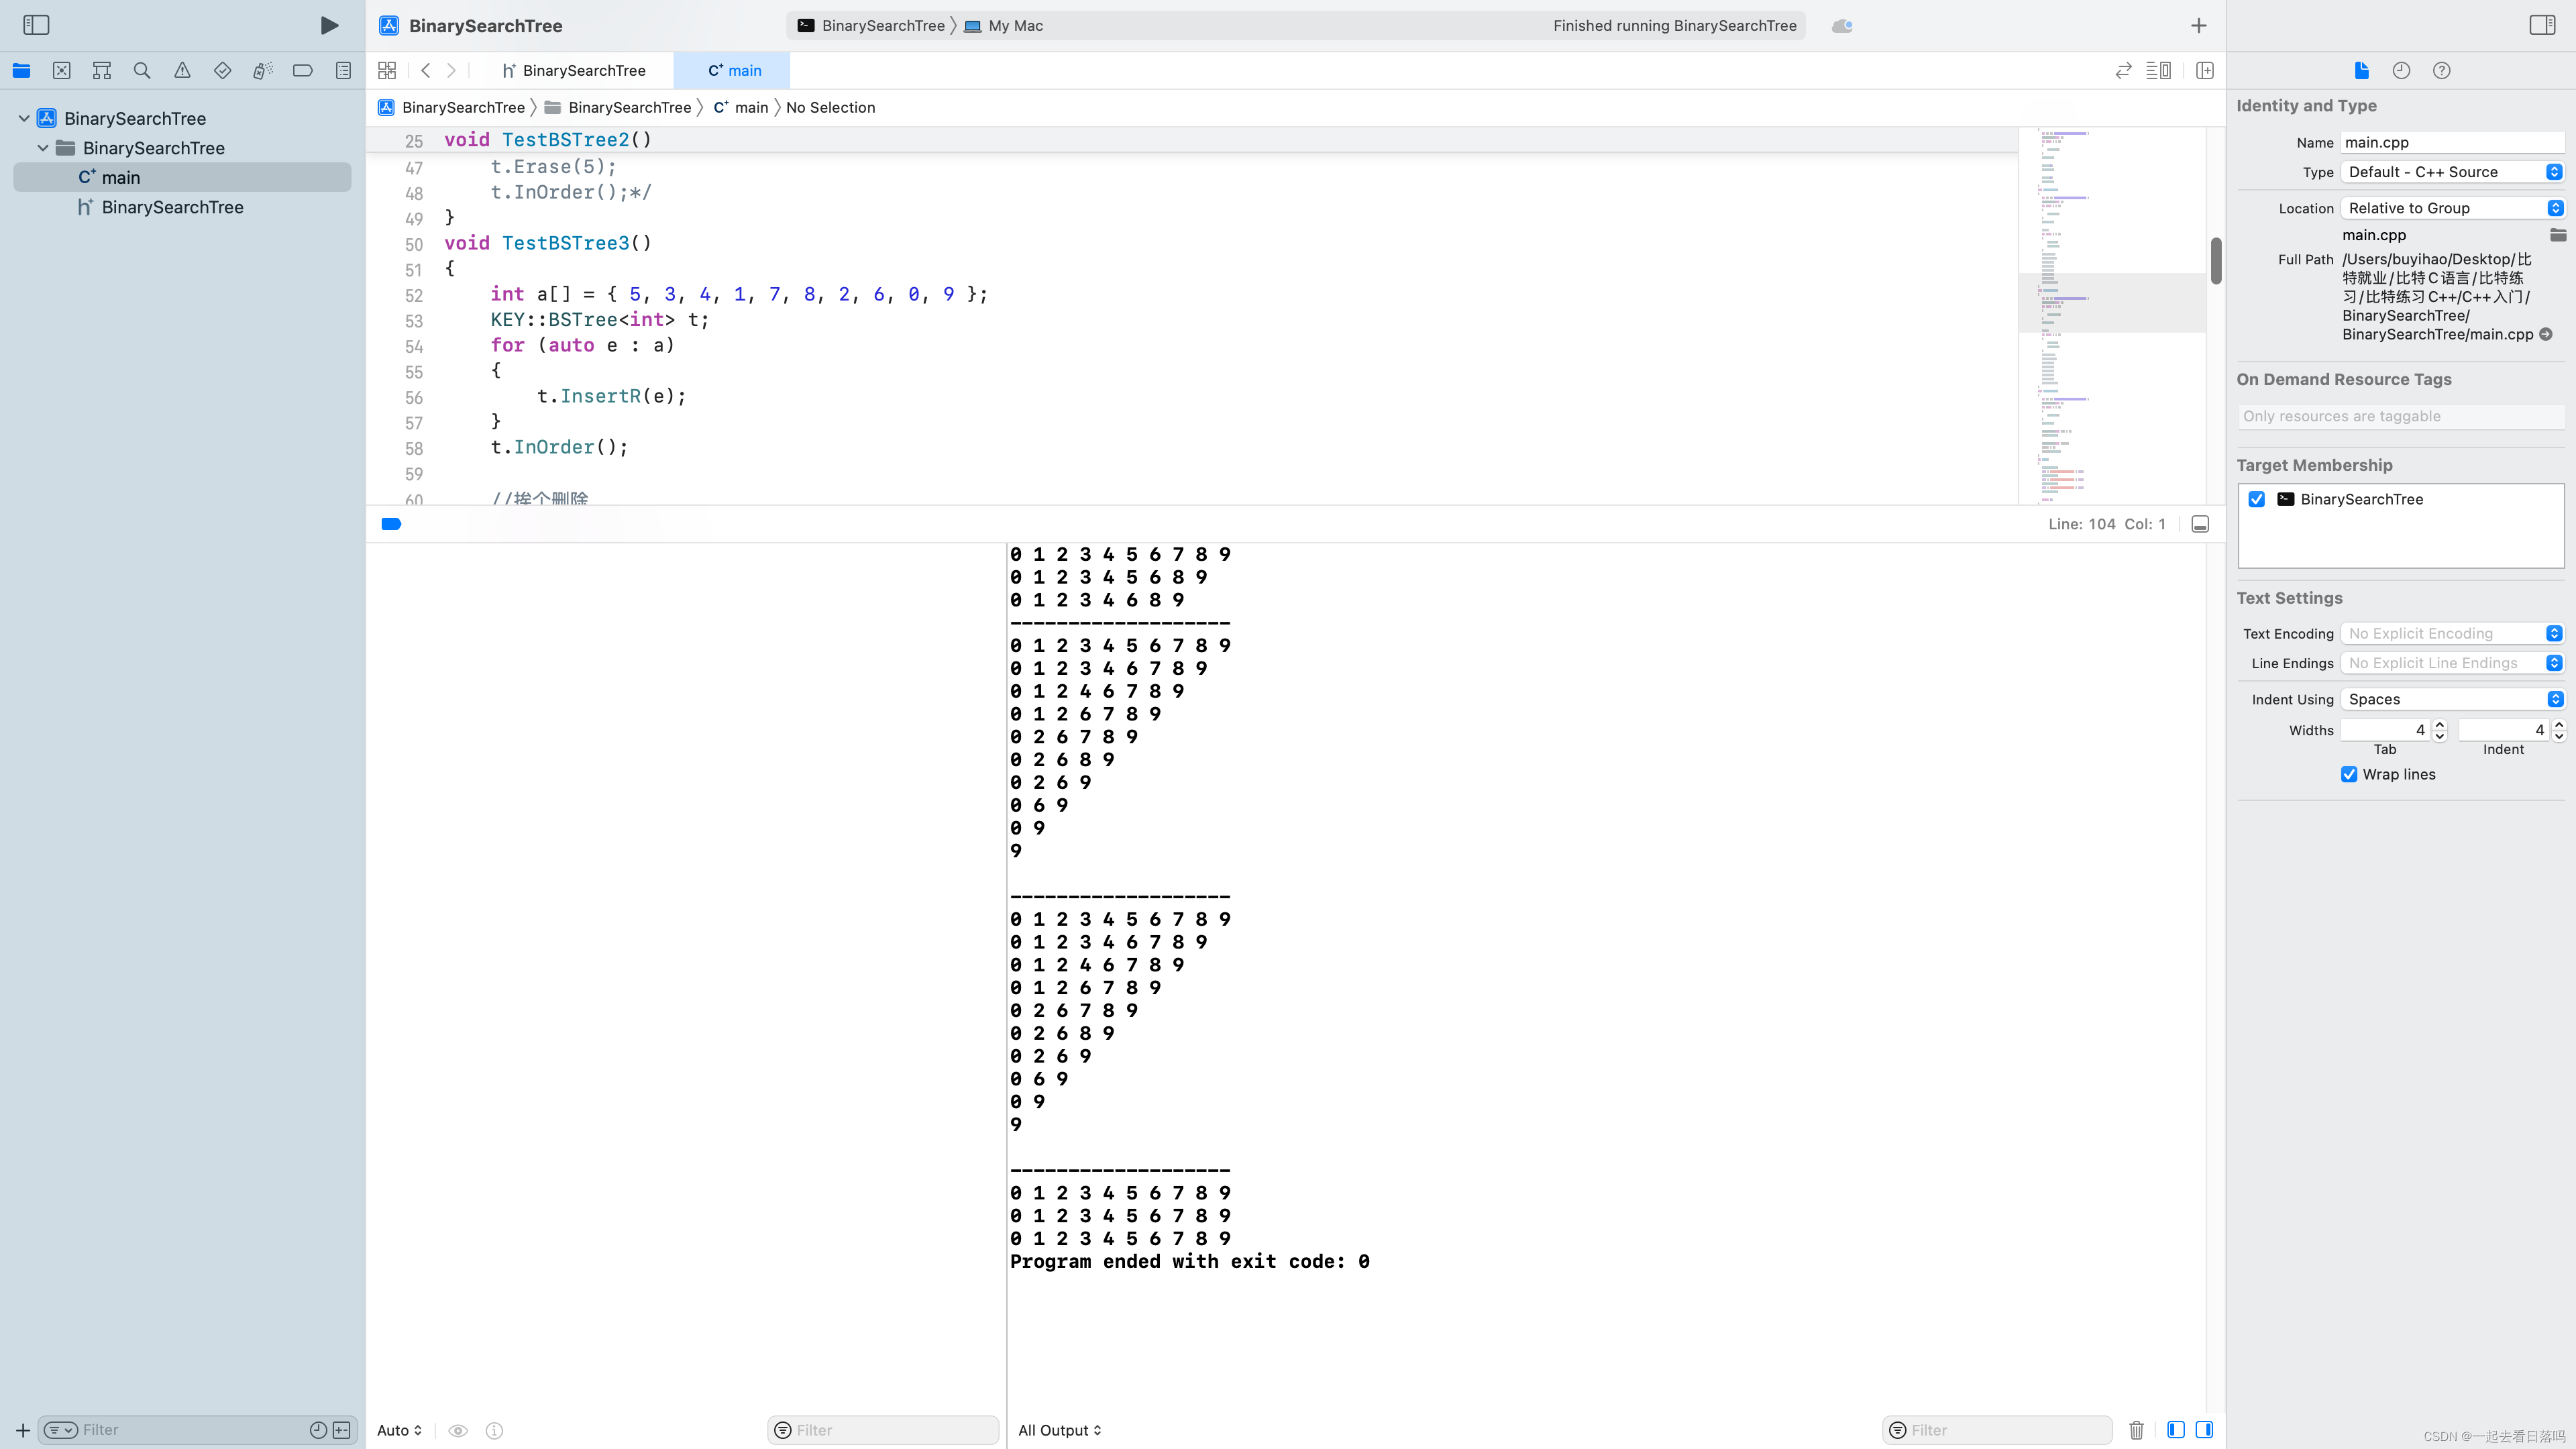The image size is (2576, 1449).
Task: Run the BinarySearchTree scheme
Action: click(329, 25)
